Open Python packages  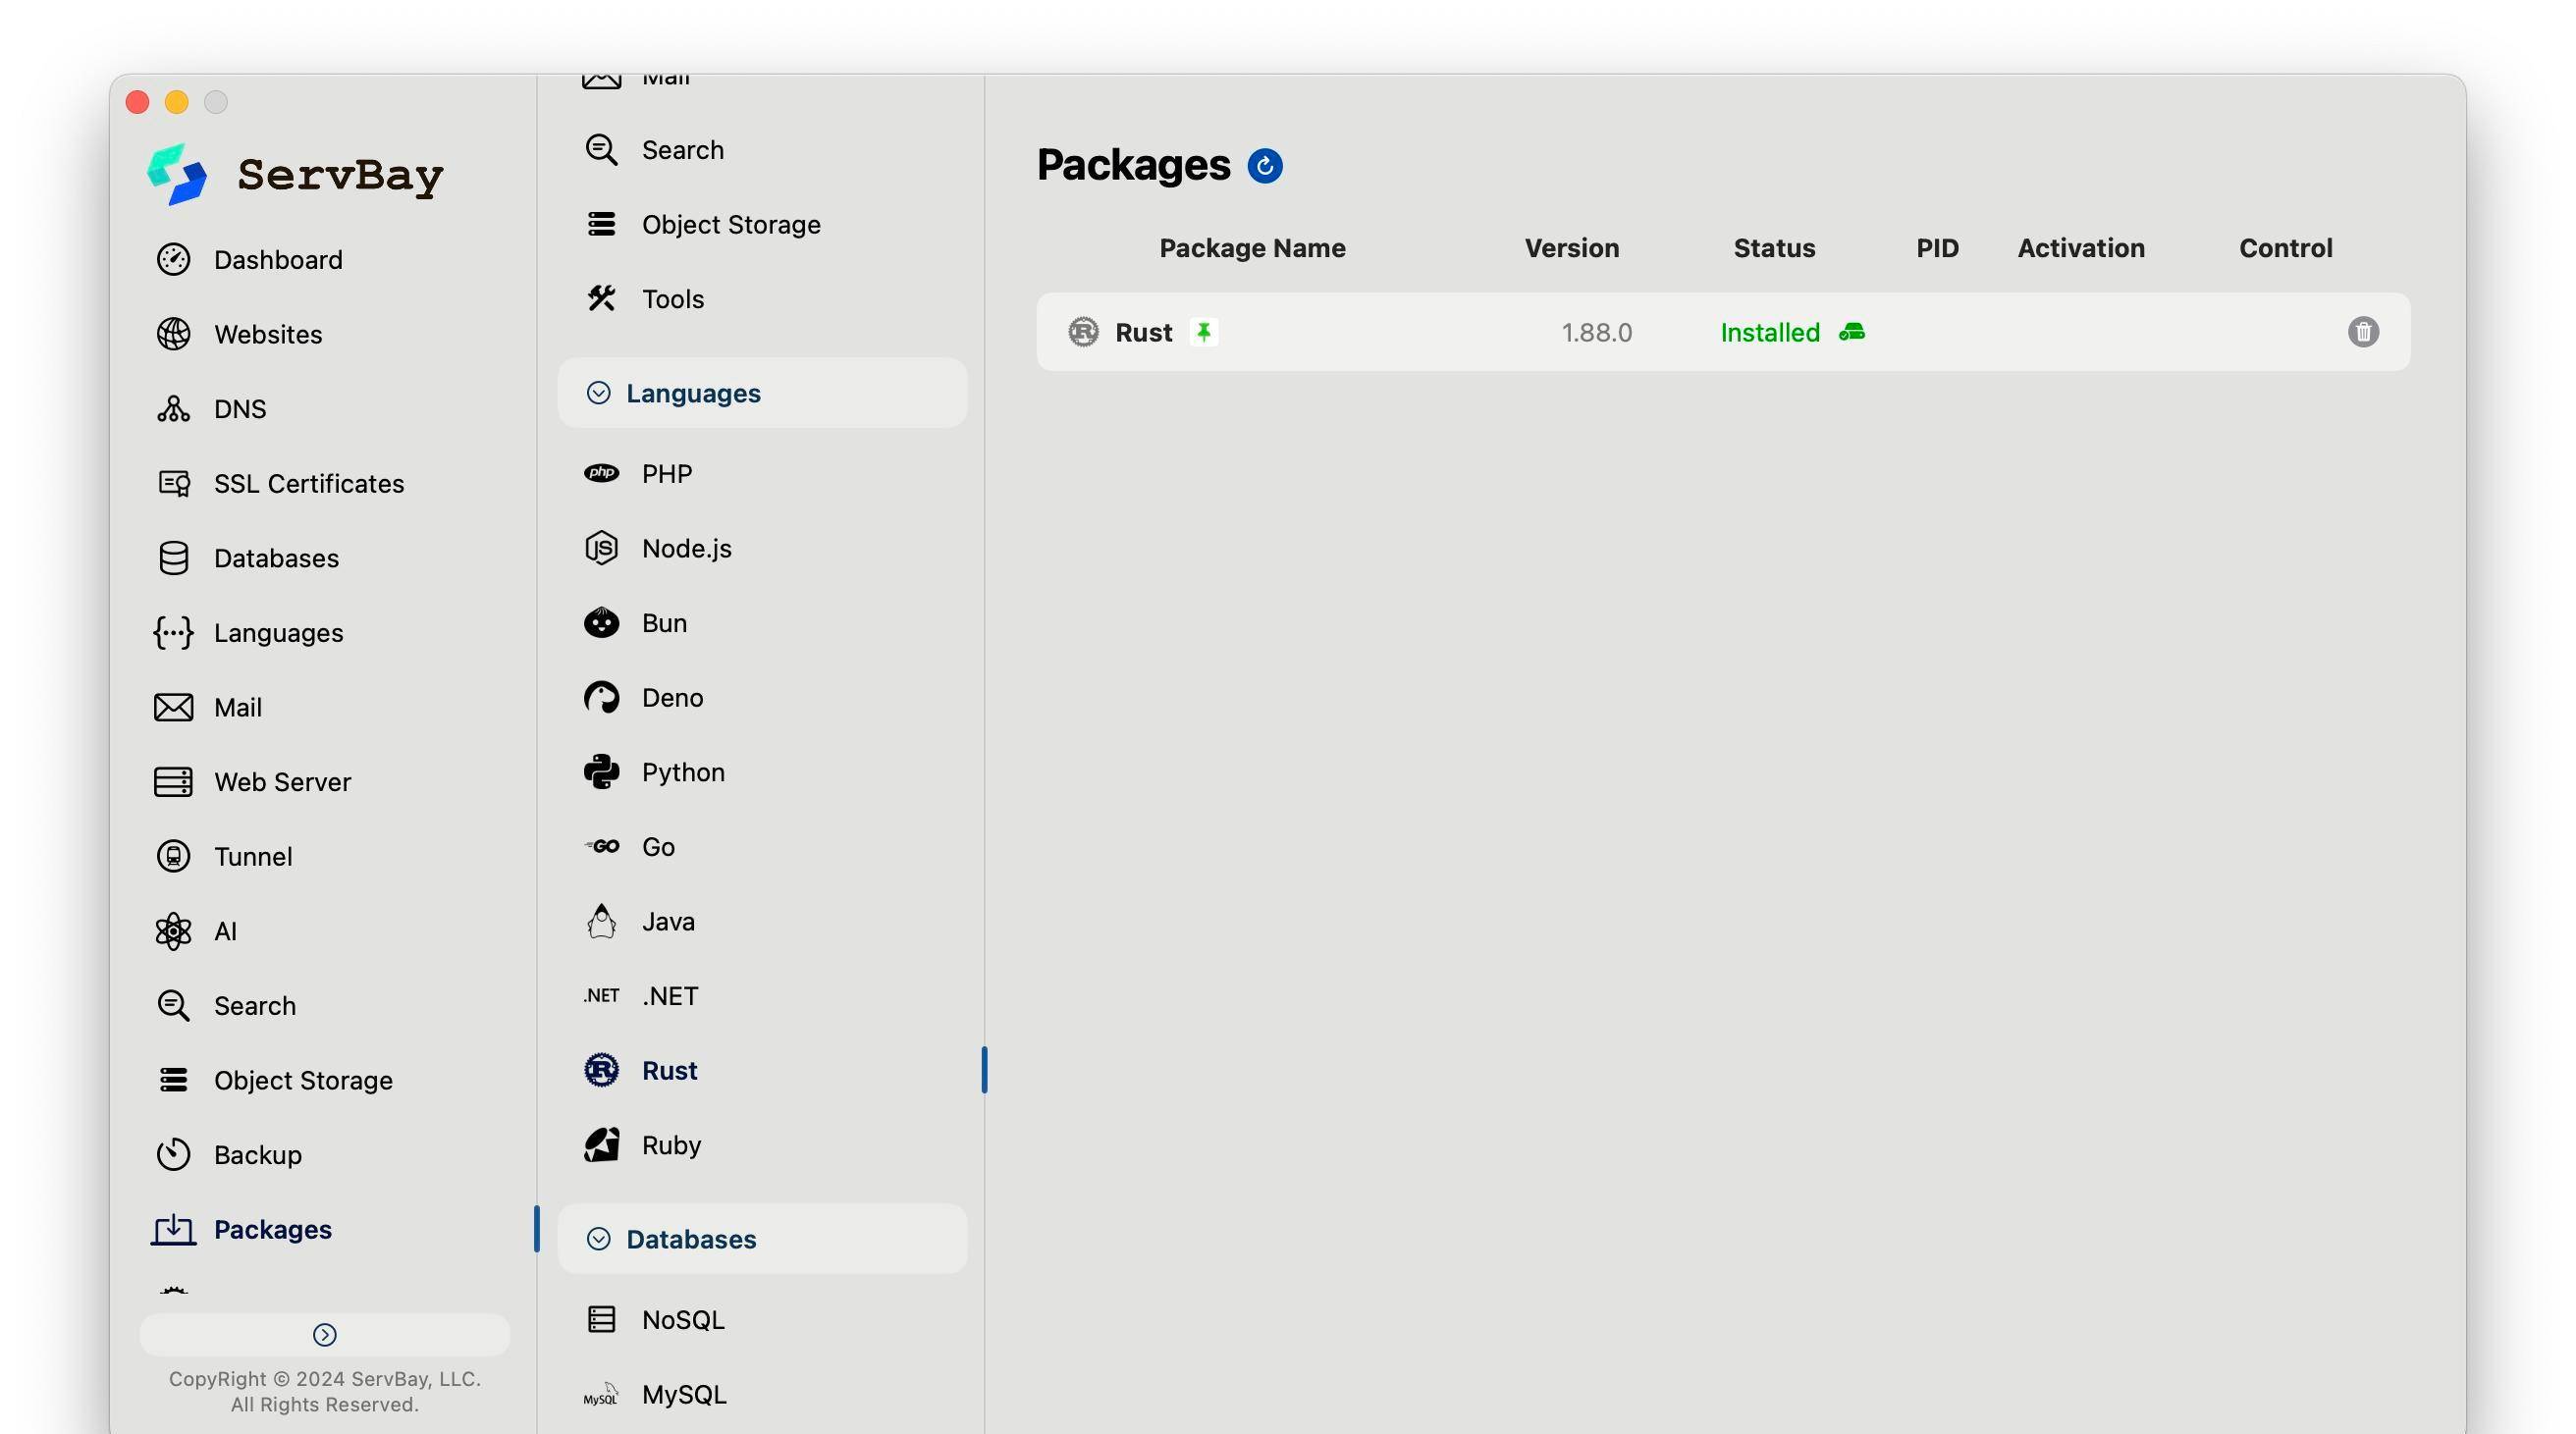[682, 772]
